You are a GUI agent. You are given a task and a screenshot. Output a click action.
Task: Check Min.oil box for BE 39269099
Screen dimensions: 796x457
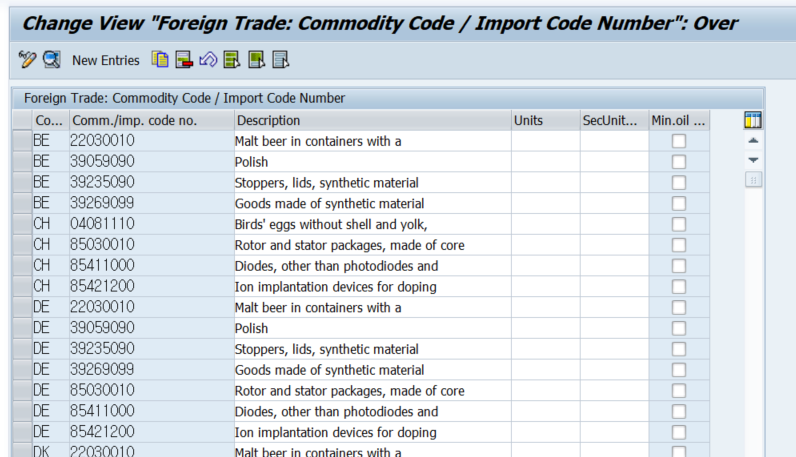pyautogui.click(x=679, y=204)
